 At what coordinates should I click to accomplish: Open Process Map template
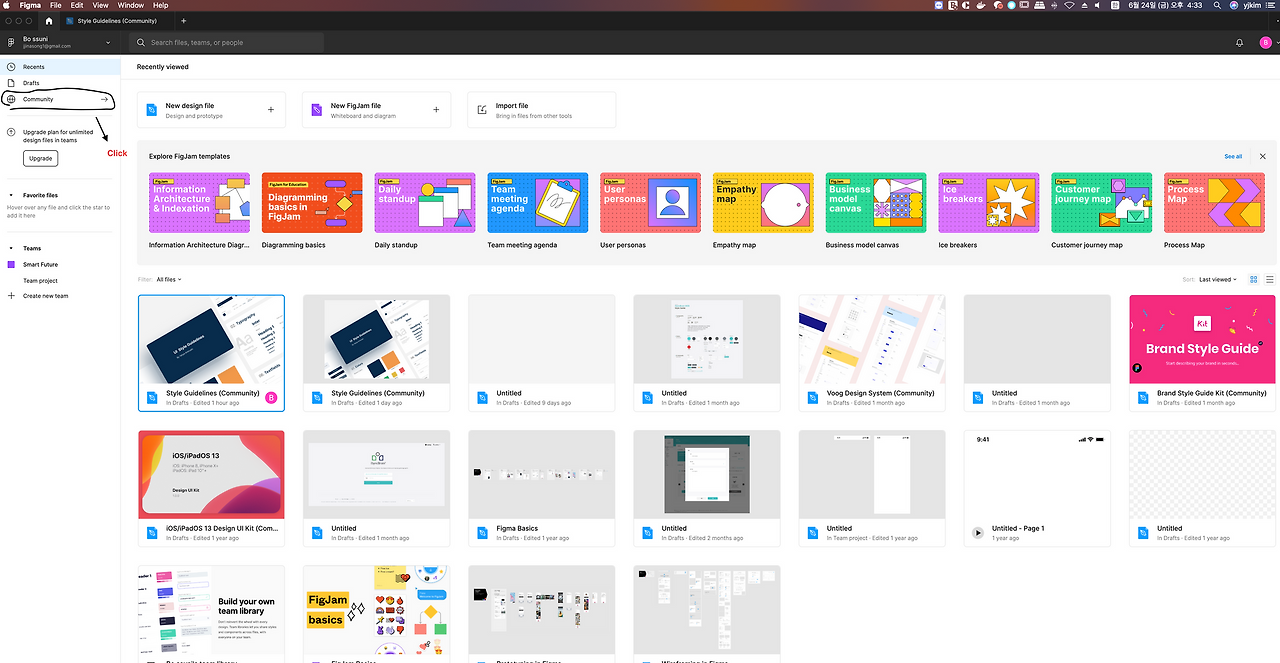(1214, 211)
